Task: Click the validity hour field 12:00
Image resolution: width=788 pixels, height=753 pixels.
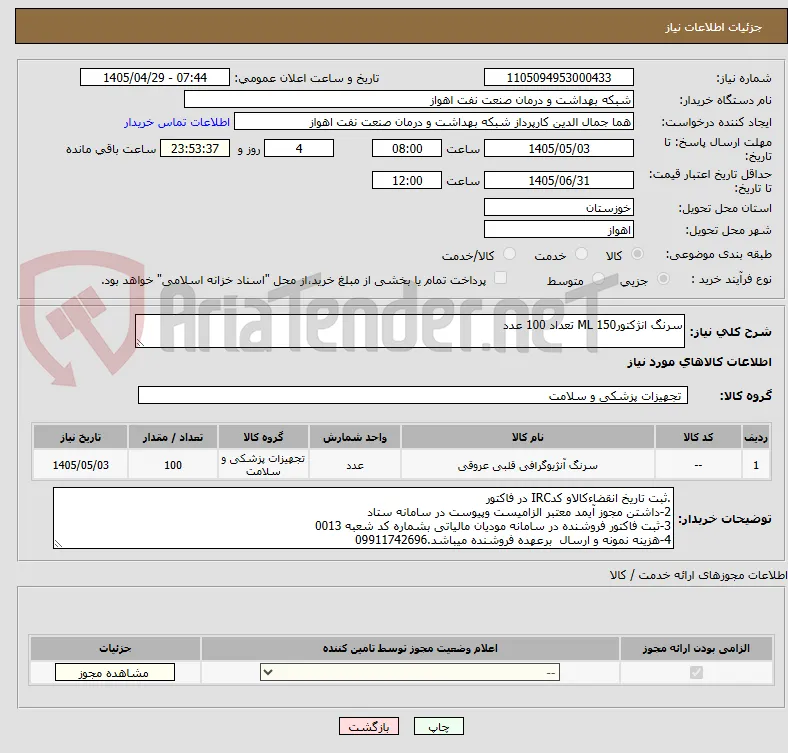Action: click(407, 180)
